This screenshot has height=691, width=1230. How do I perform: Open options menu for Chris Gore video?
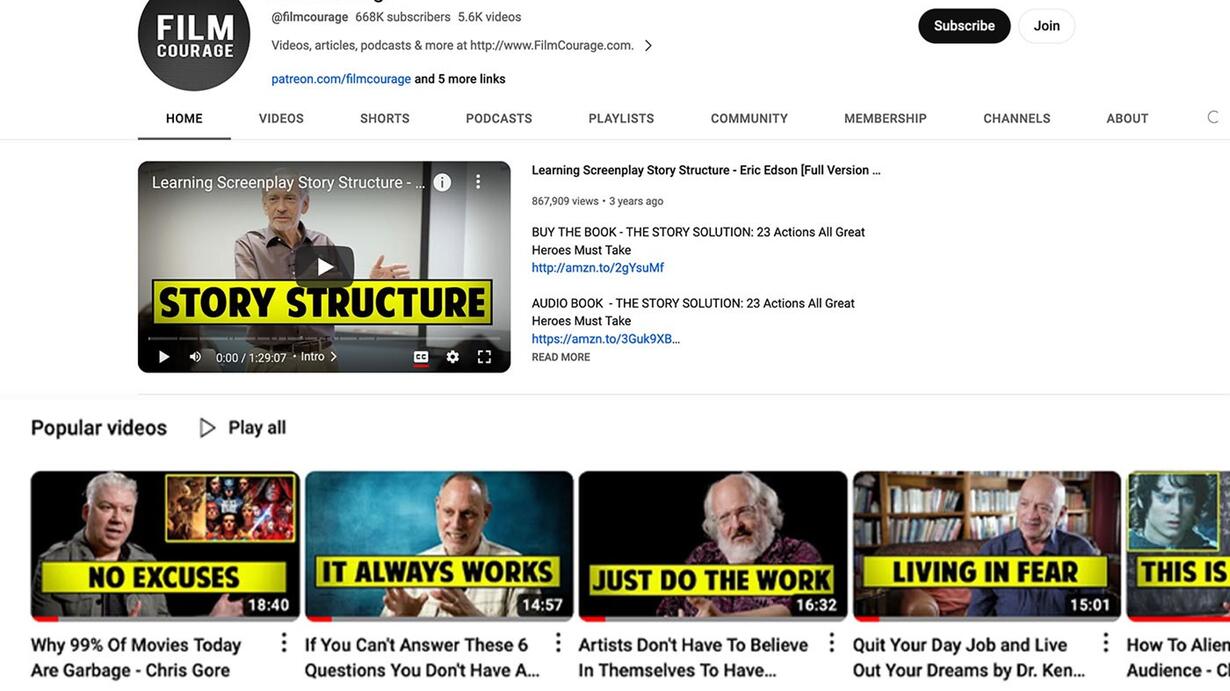(284, 644)
